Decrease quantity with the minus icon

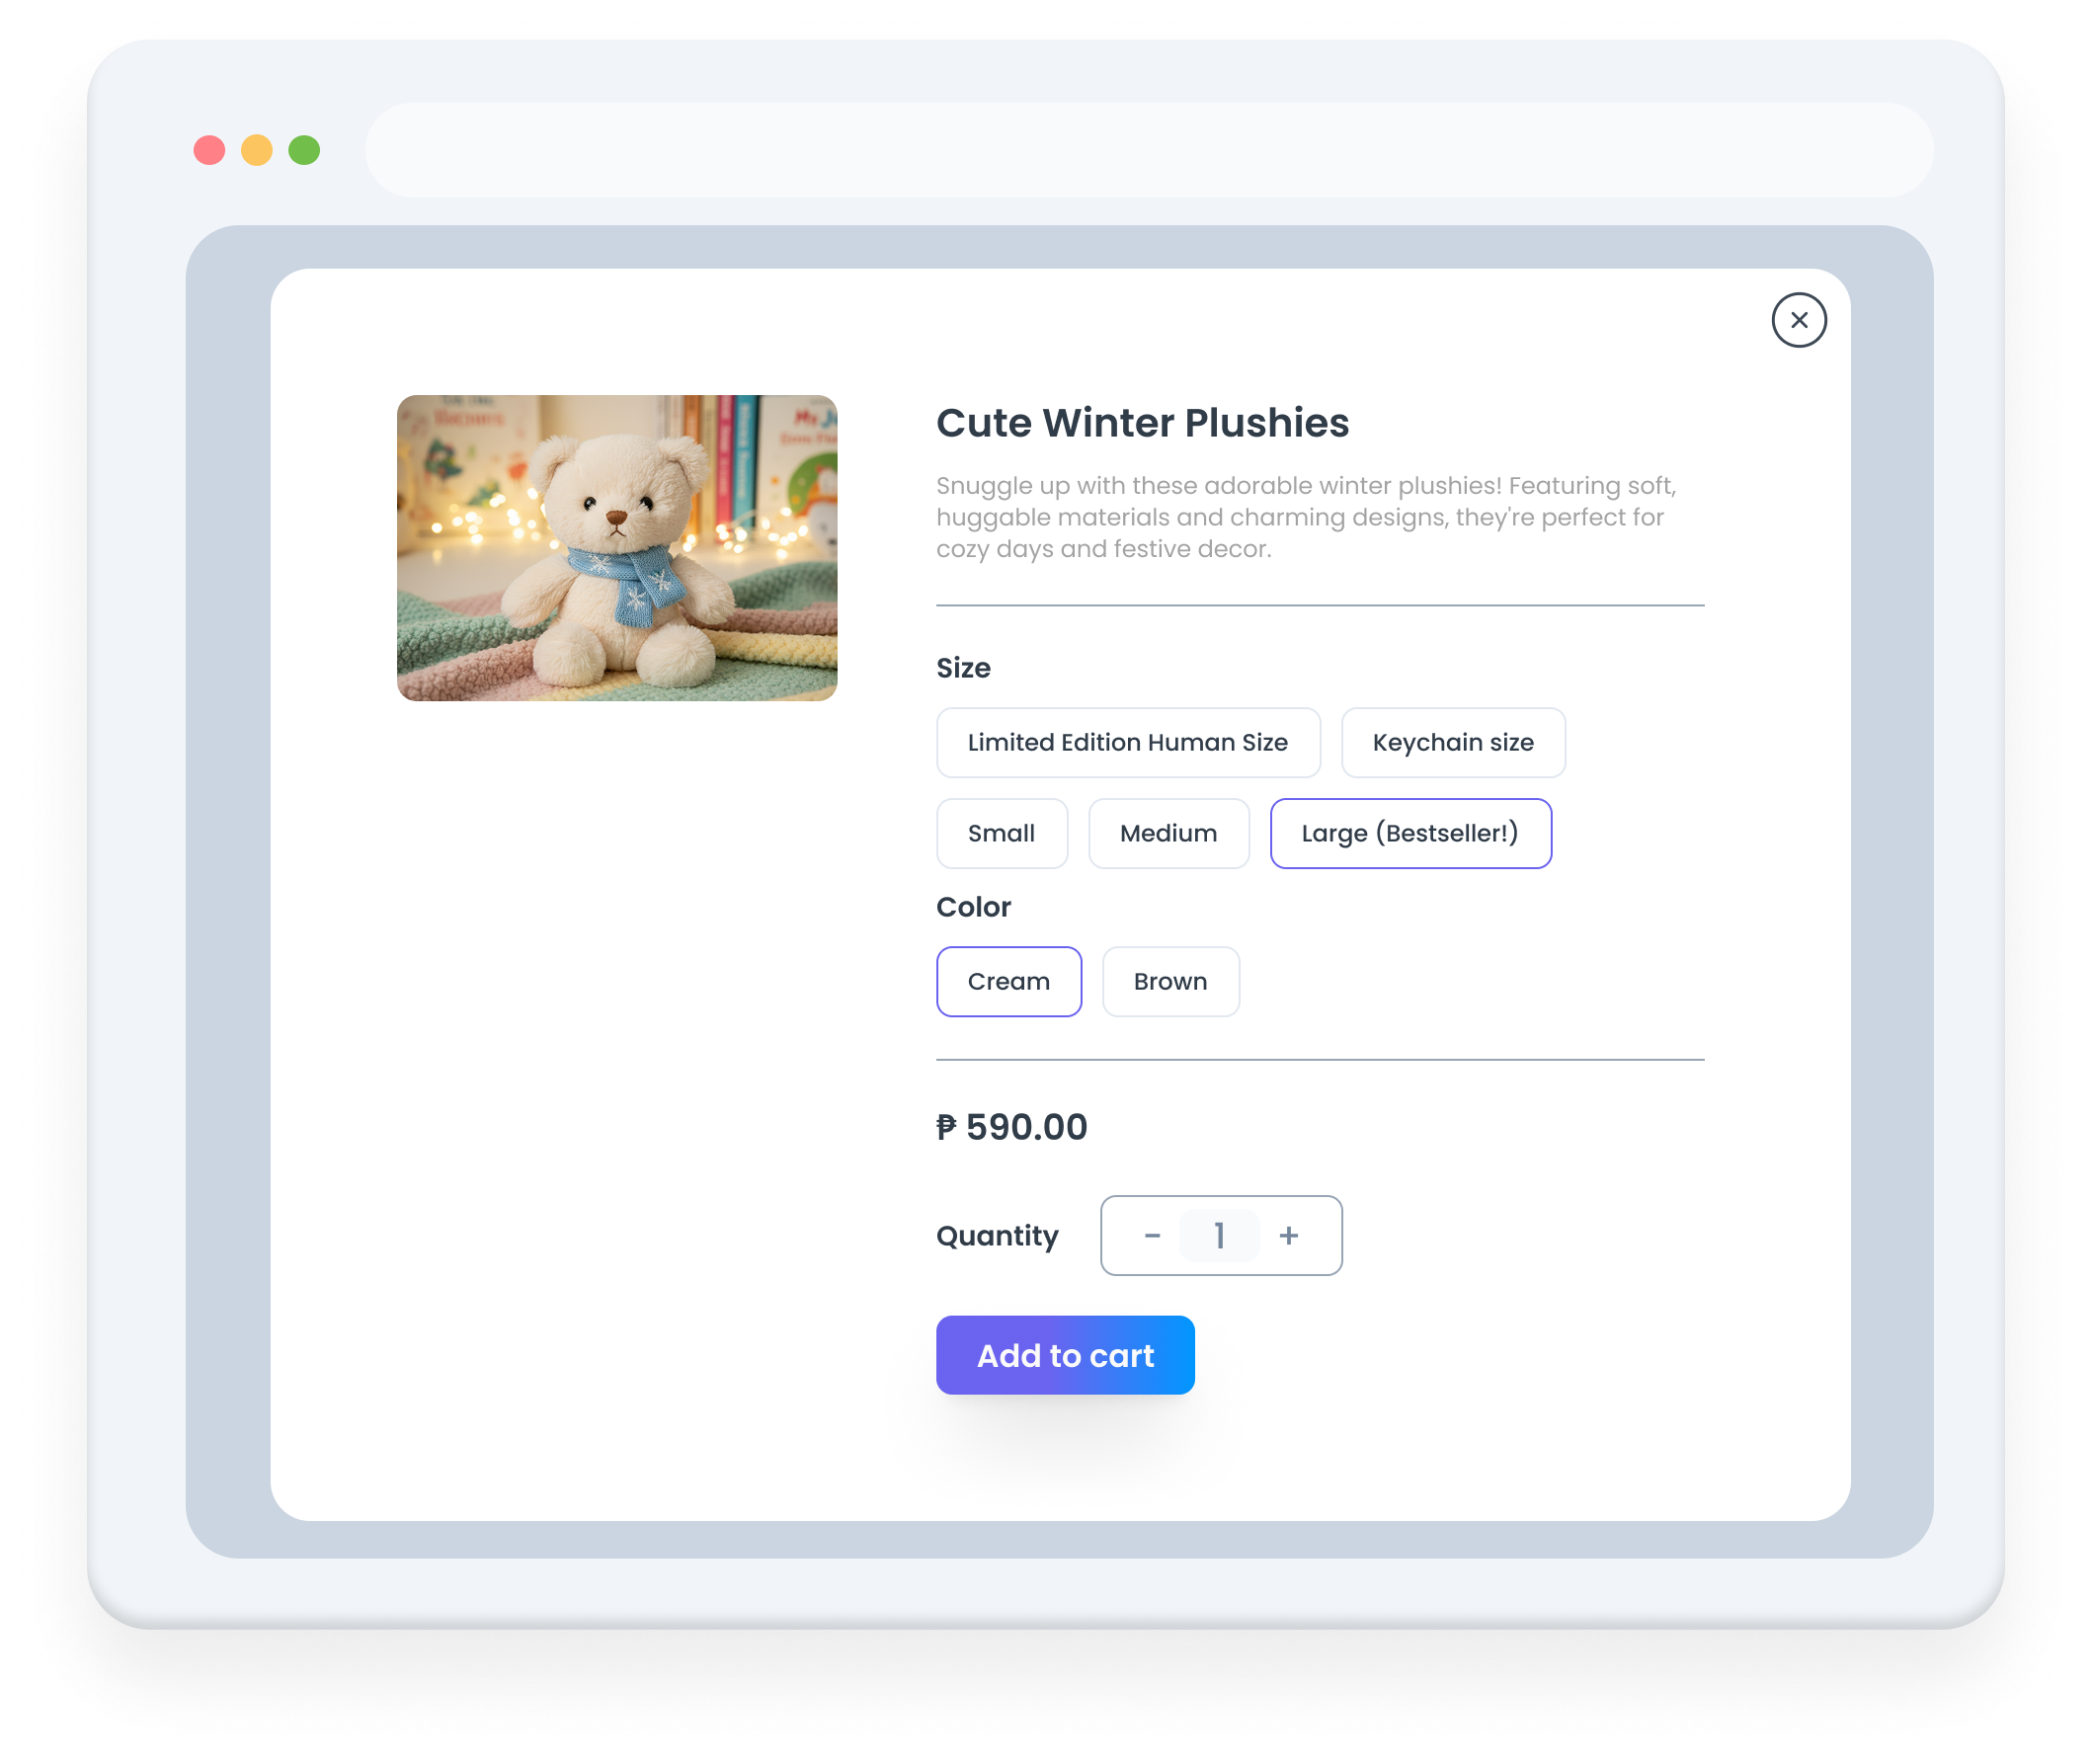1152,1236
